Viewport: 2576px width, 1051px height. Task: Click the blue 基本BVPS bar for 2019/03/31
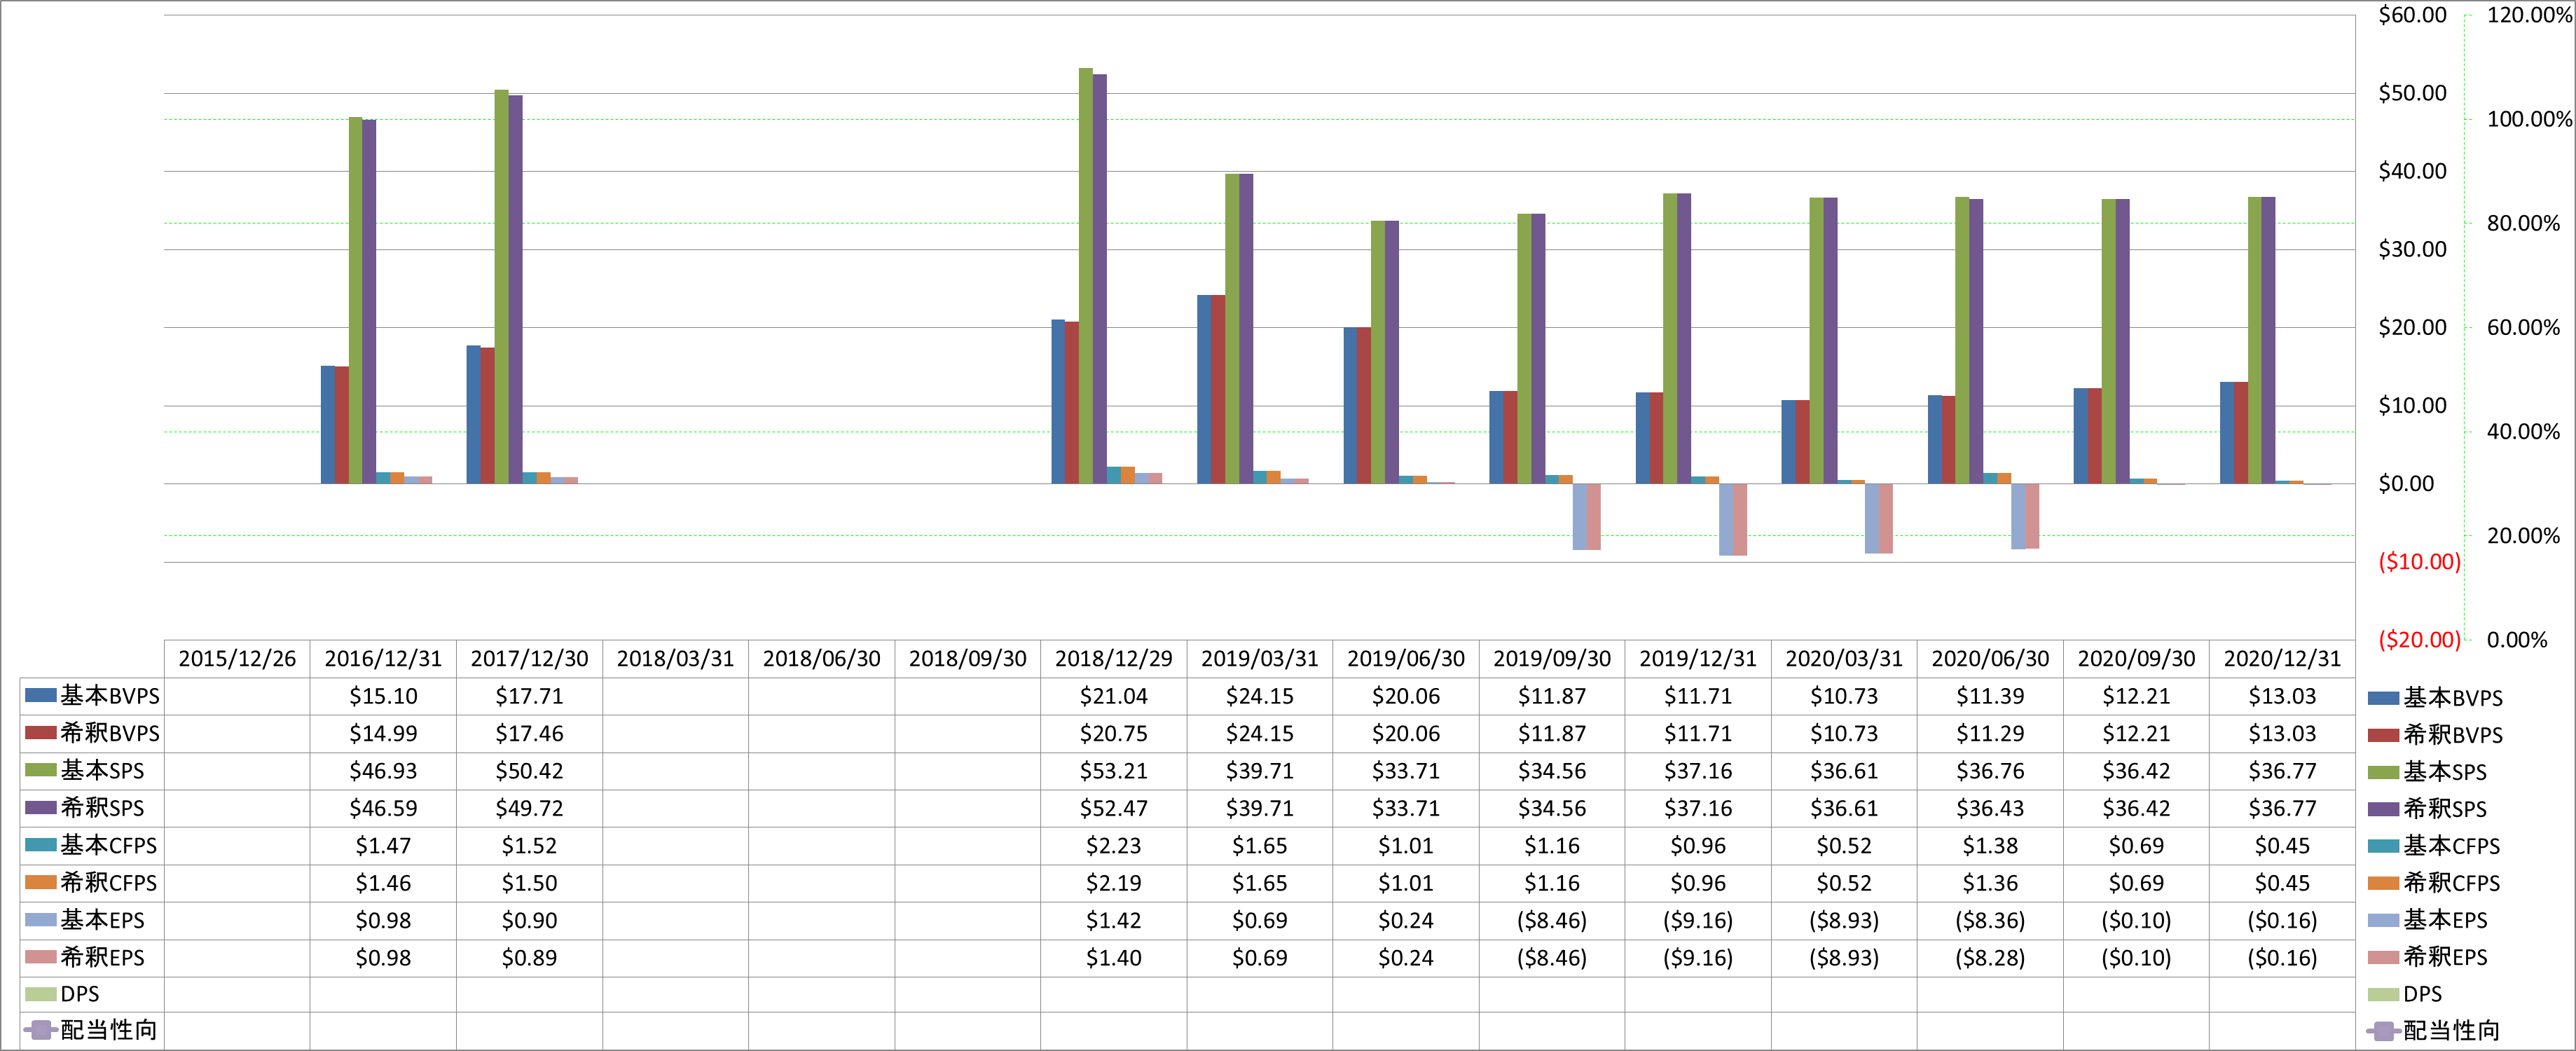tap(1204, 390)
